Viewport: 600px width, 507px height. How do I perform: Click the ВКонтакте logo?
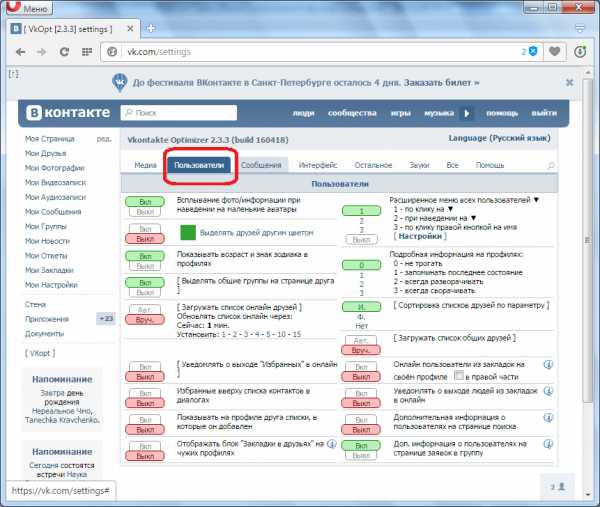coord(68,112)
